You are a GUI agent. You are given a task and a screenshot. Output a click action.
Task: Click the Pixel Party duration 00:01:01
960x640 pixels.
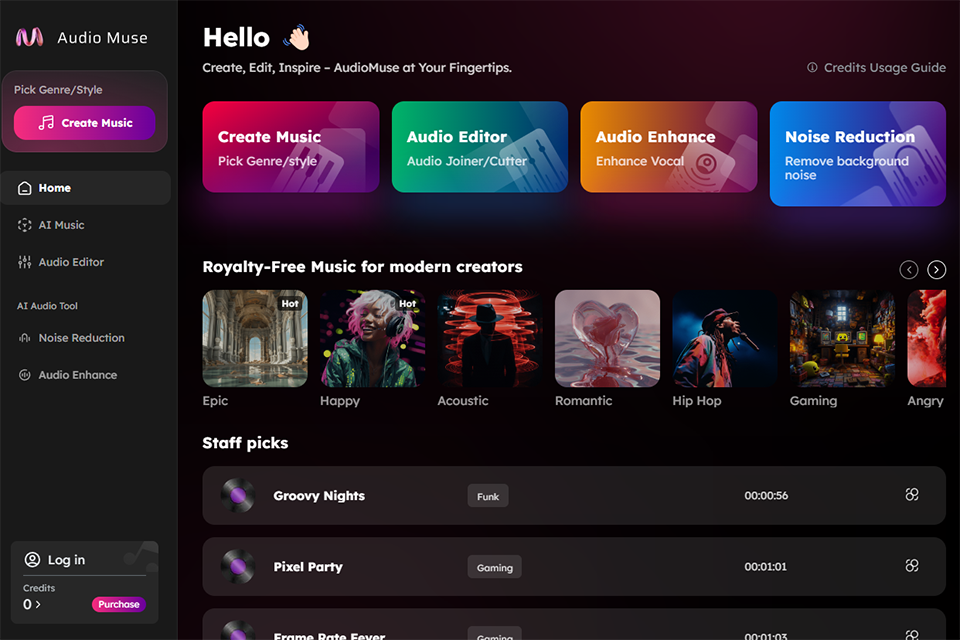point(765,567)
